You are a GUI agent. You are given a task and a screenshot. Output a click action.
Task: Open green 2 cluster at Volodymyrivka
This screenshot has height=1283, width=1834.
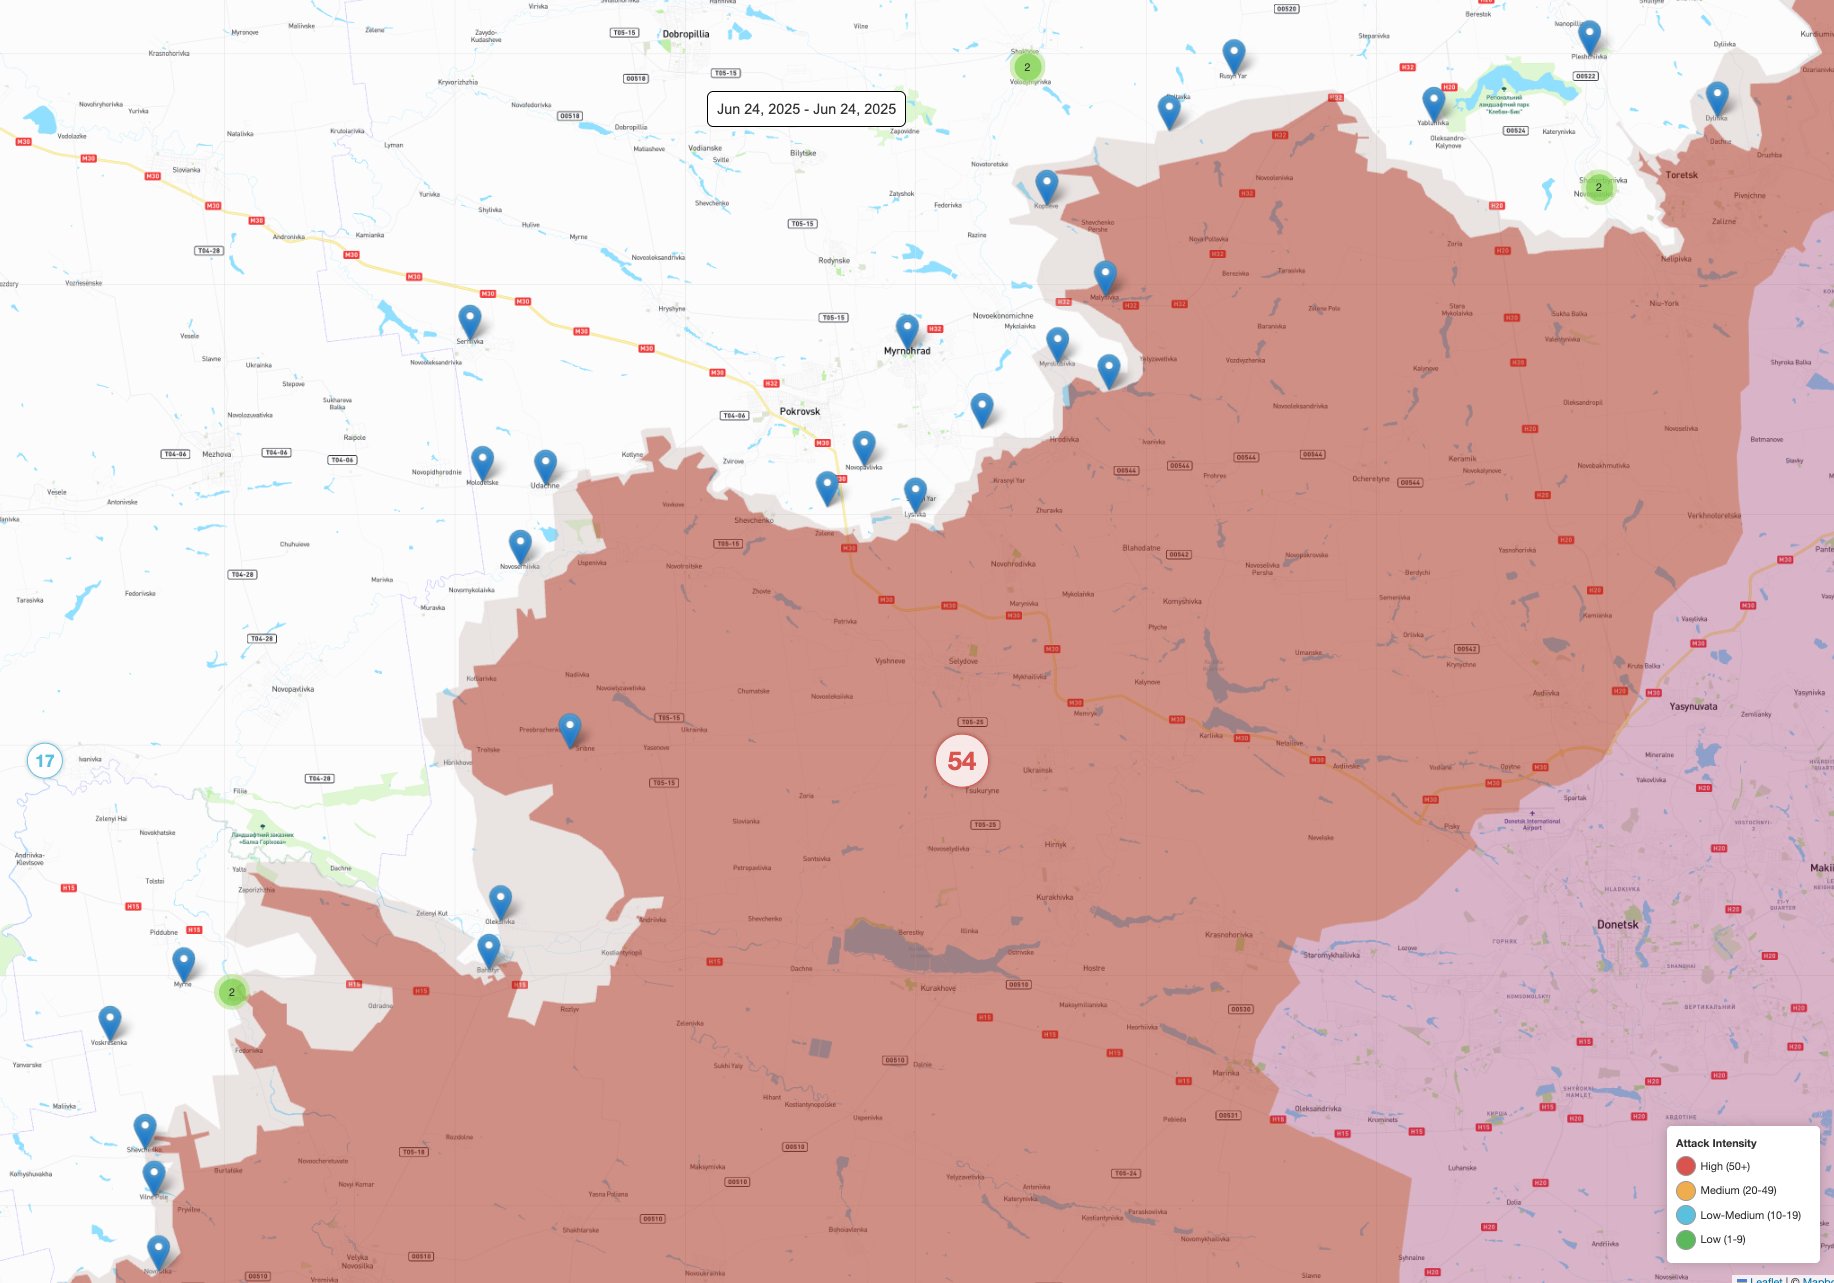(1027, 68)
